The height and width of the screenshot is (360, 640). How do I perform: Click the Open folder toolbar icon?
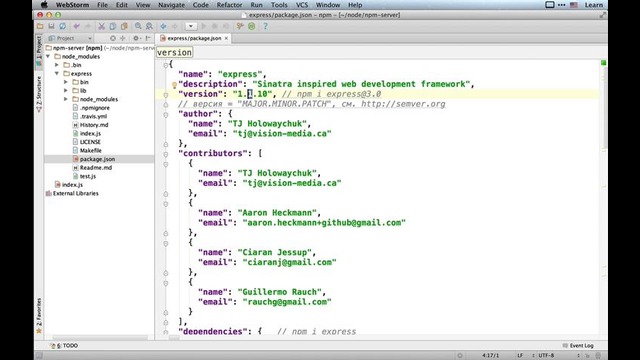(x=40, y=26)
